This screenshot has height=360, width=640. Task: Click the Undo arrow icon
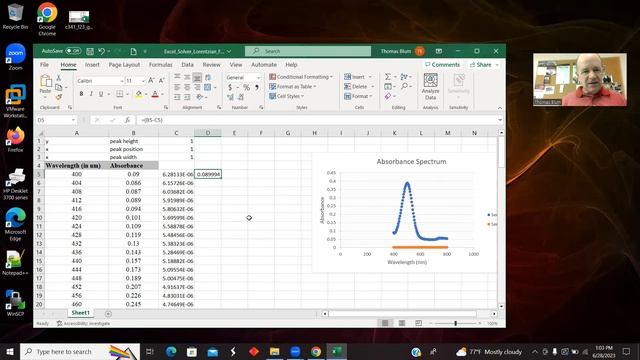point(102,51)
